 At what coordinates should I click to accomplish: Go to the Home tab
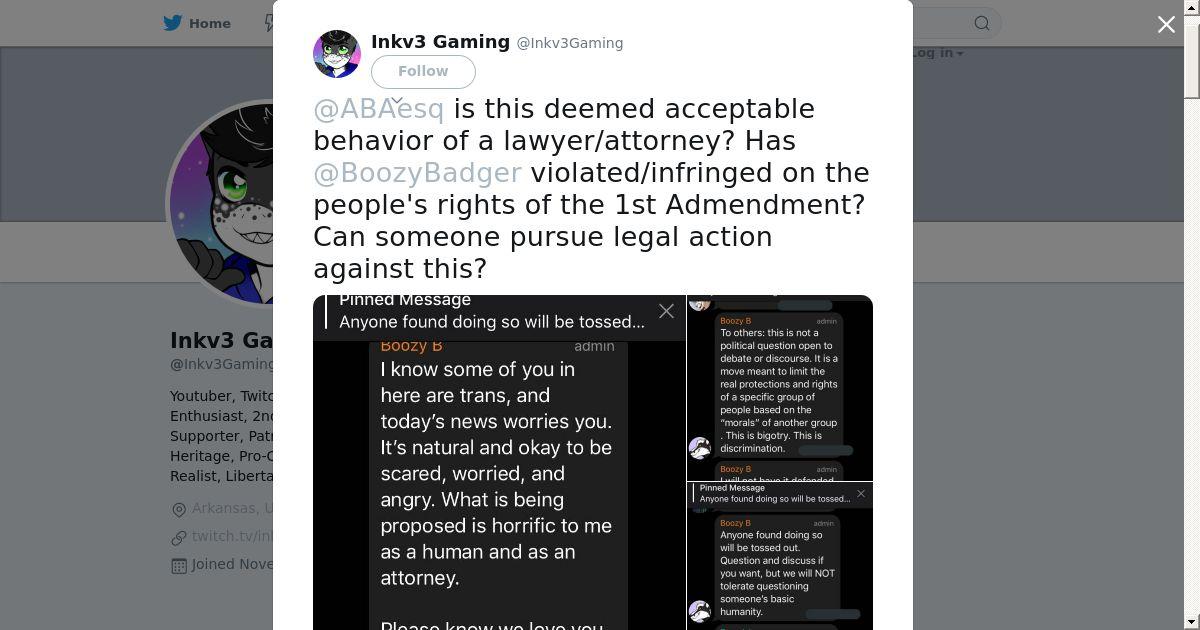(197, 23)
